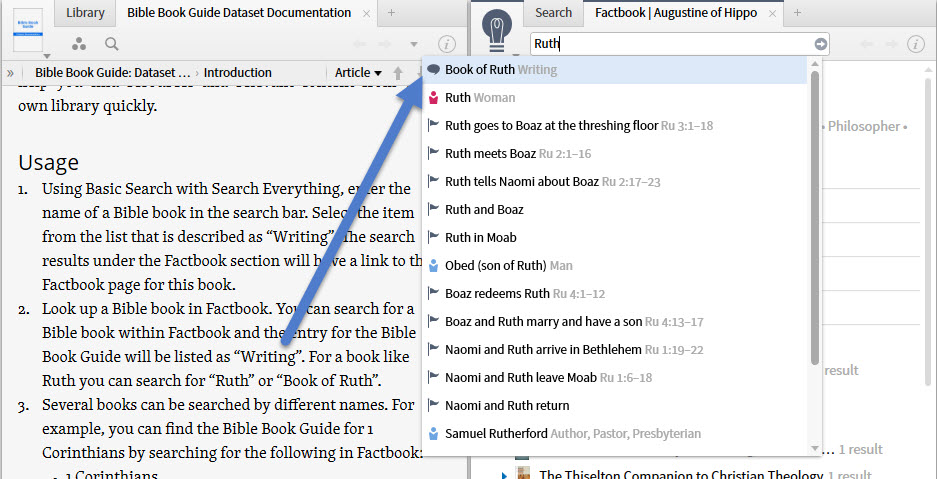Select 'Naomi and Ruth leave Moab' suggestion
This screenshot has height=479, width=937.
tap(616, 377)
